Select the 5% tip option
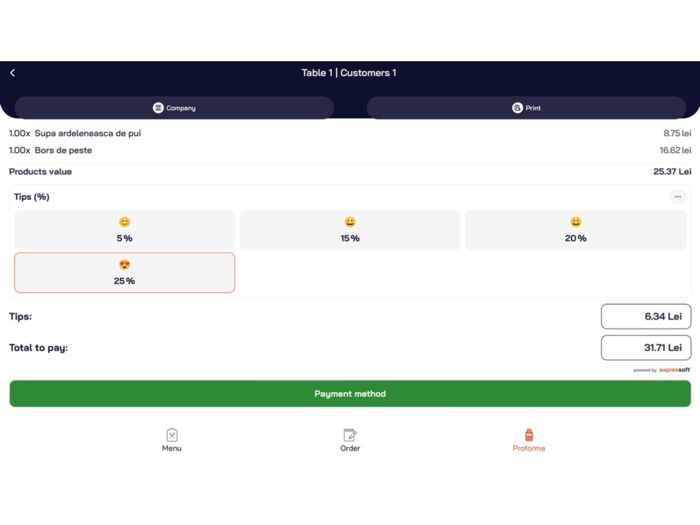 click(125, 230)
